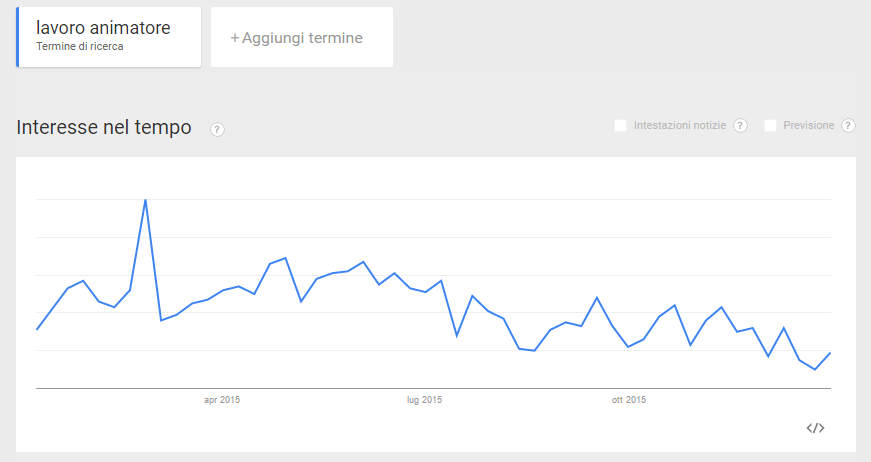Viewport: 871px width, 462px height.
Task: Click the ott 2015 axis label
Action: click(629, 400)
